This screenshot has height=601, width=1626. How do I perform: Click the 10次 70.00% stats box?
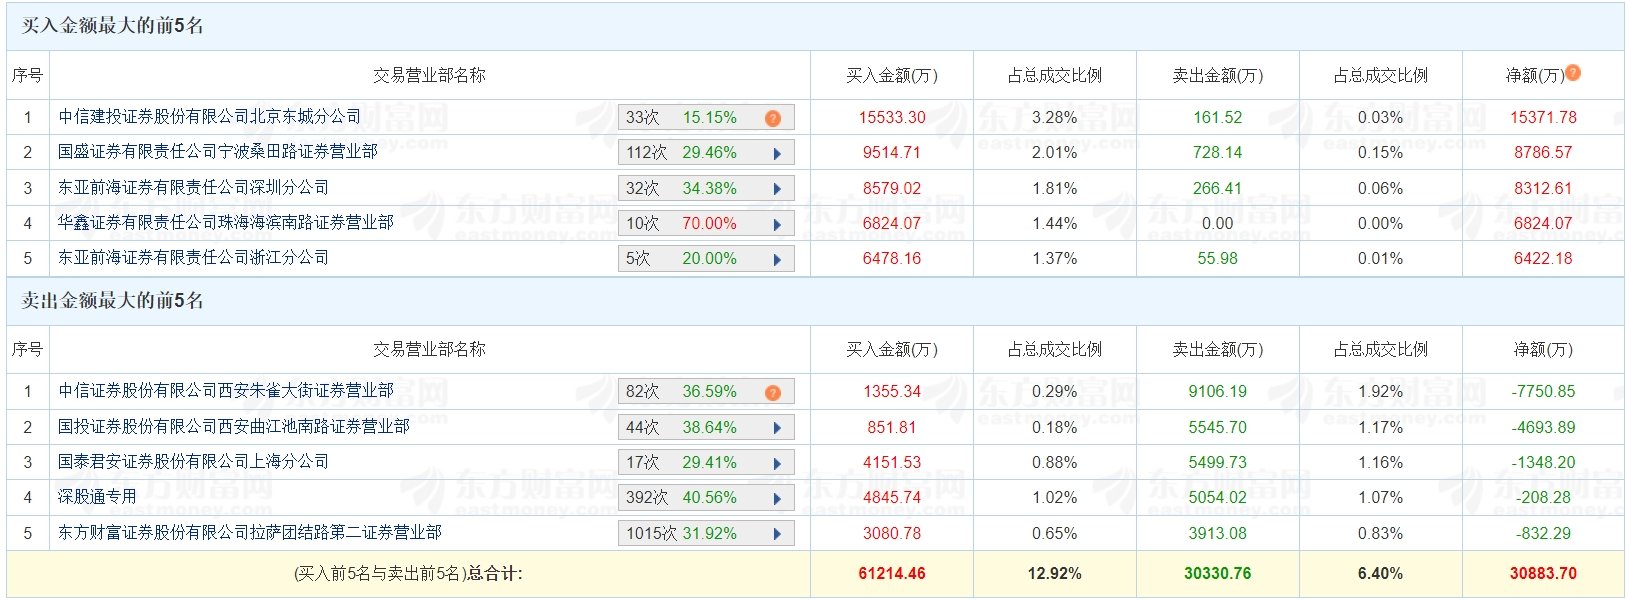(x=706, y=223)
